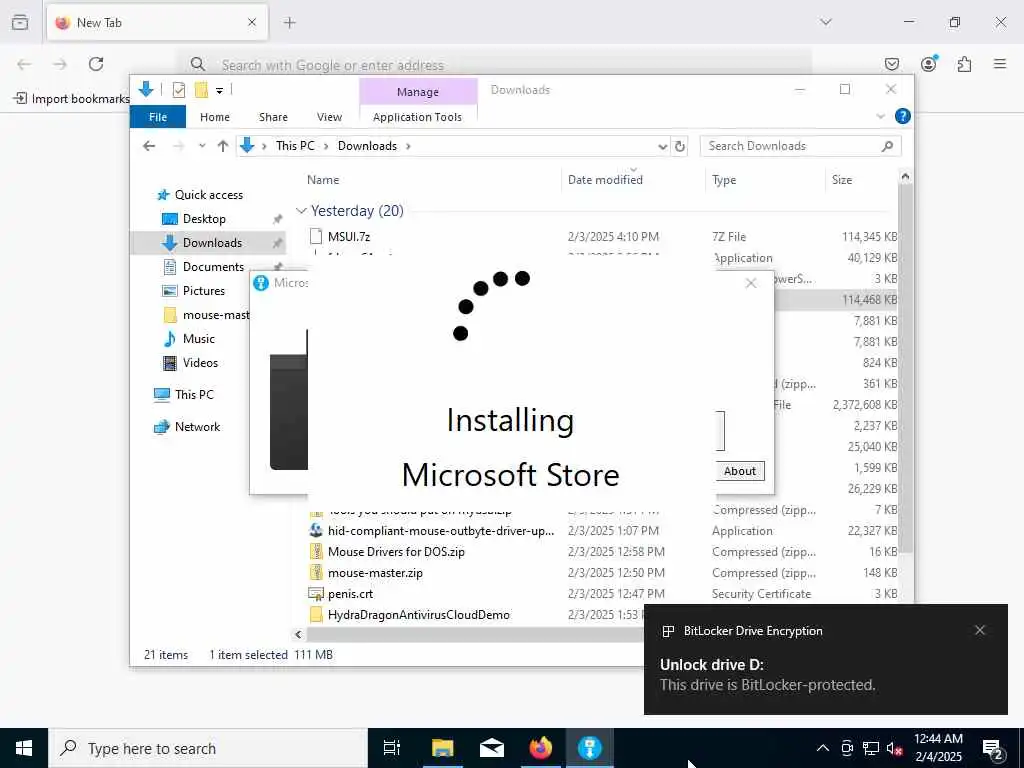Select Downloads in navigation pane

tap(212, 243)
